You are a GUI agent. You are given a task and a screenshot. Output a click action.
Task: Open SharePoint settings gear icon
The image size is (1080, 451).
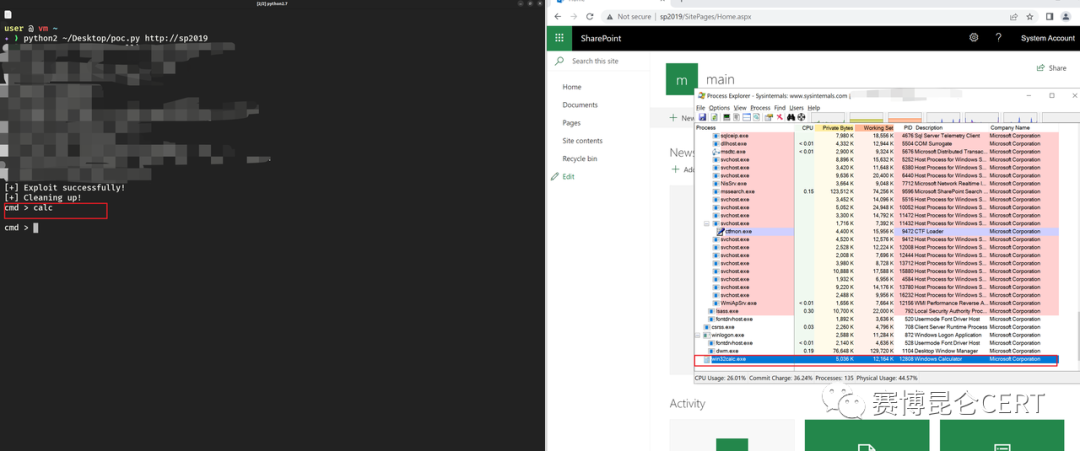click(974, 38)
